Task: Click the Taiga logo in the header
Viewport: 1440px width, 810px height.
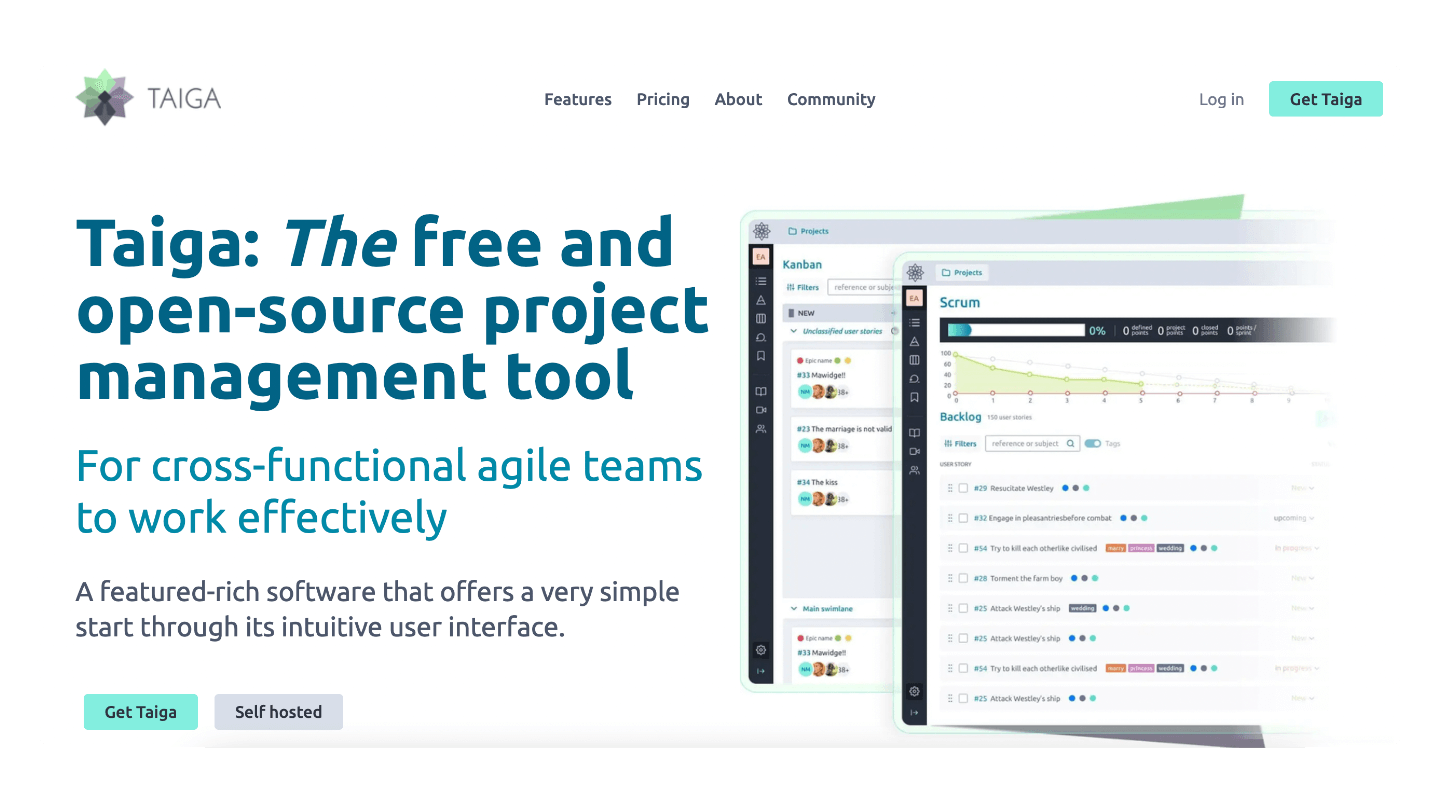Action: 148,98
